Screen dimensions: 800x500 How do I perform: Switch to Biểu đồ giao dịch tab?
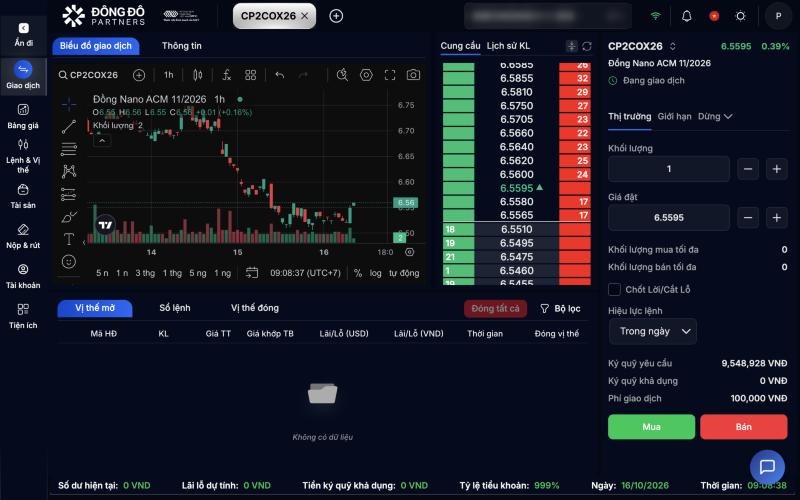[x=96, y=46]
